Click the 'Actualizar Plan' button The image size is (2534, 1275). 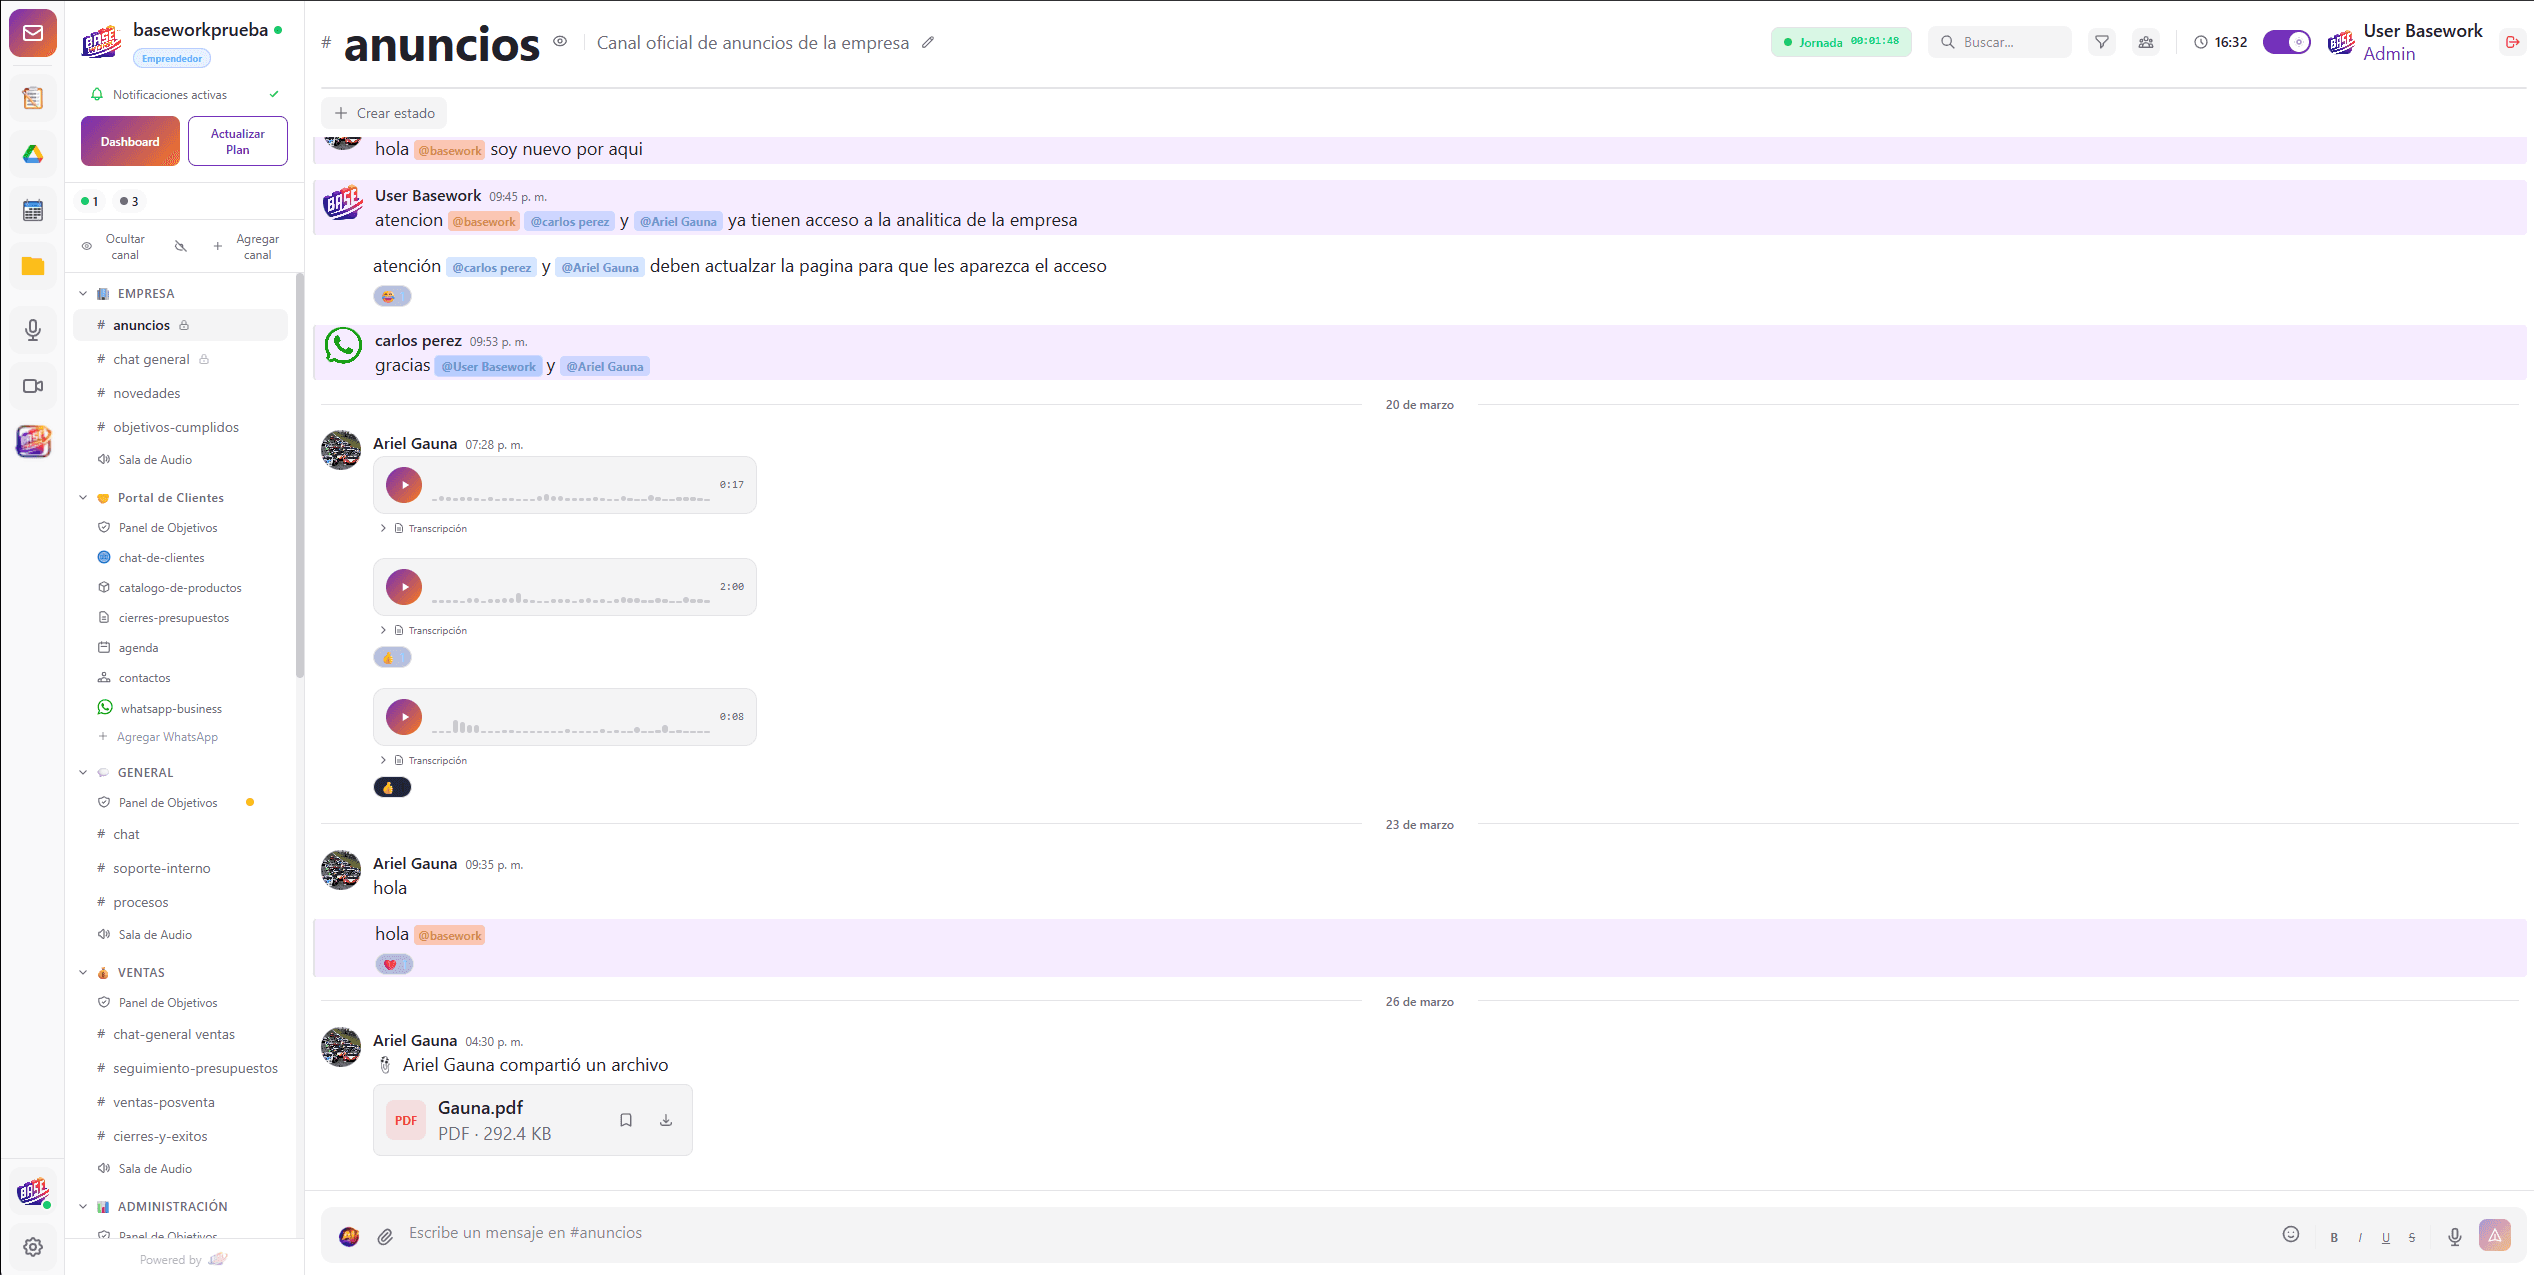click(x=237, y=140)
